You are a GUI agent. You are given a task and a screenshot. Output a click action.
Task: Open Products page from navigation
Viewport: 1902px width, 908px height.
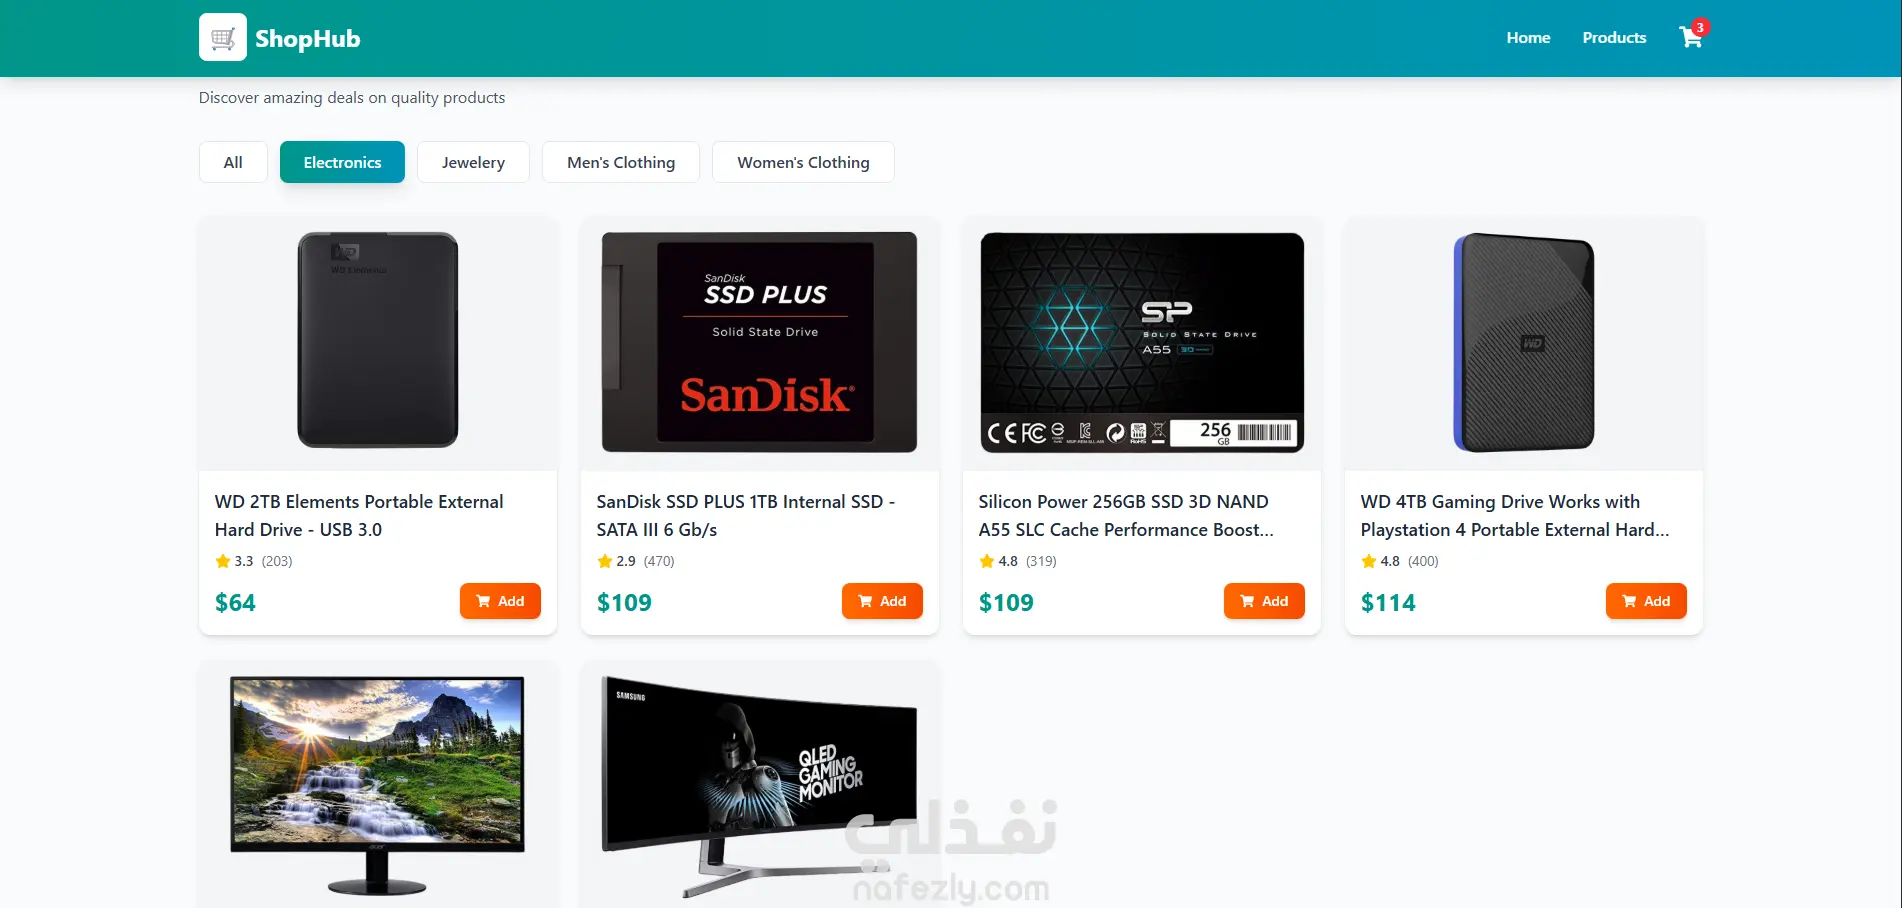1614,38
